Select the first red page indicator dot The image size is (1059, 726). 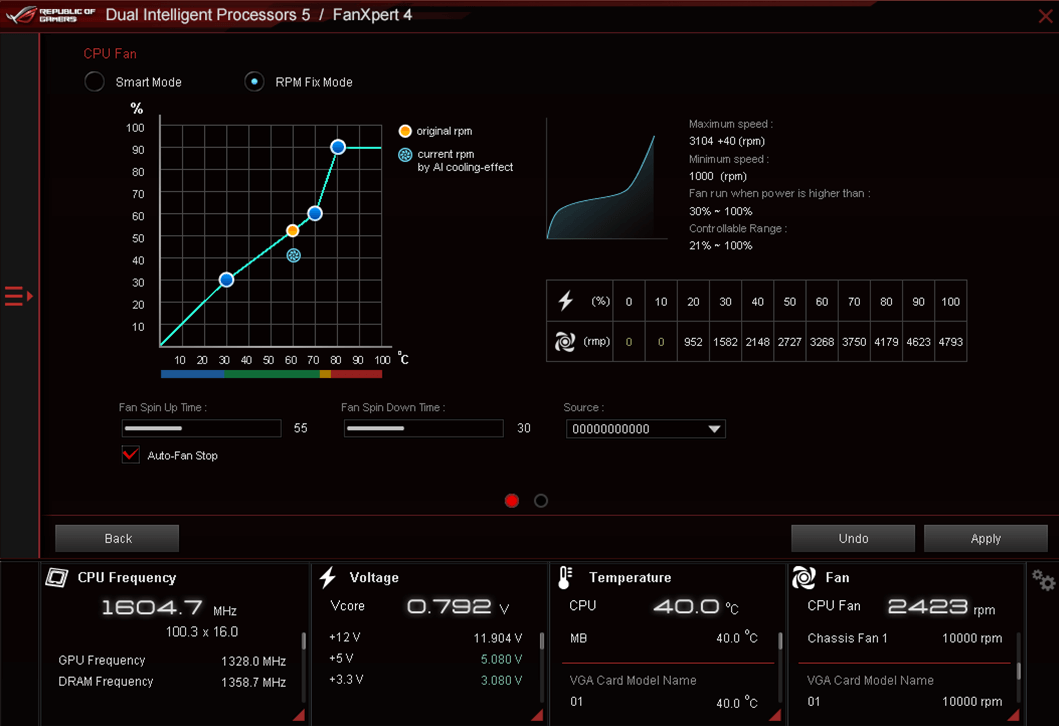click(x=512, y=501)
